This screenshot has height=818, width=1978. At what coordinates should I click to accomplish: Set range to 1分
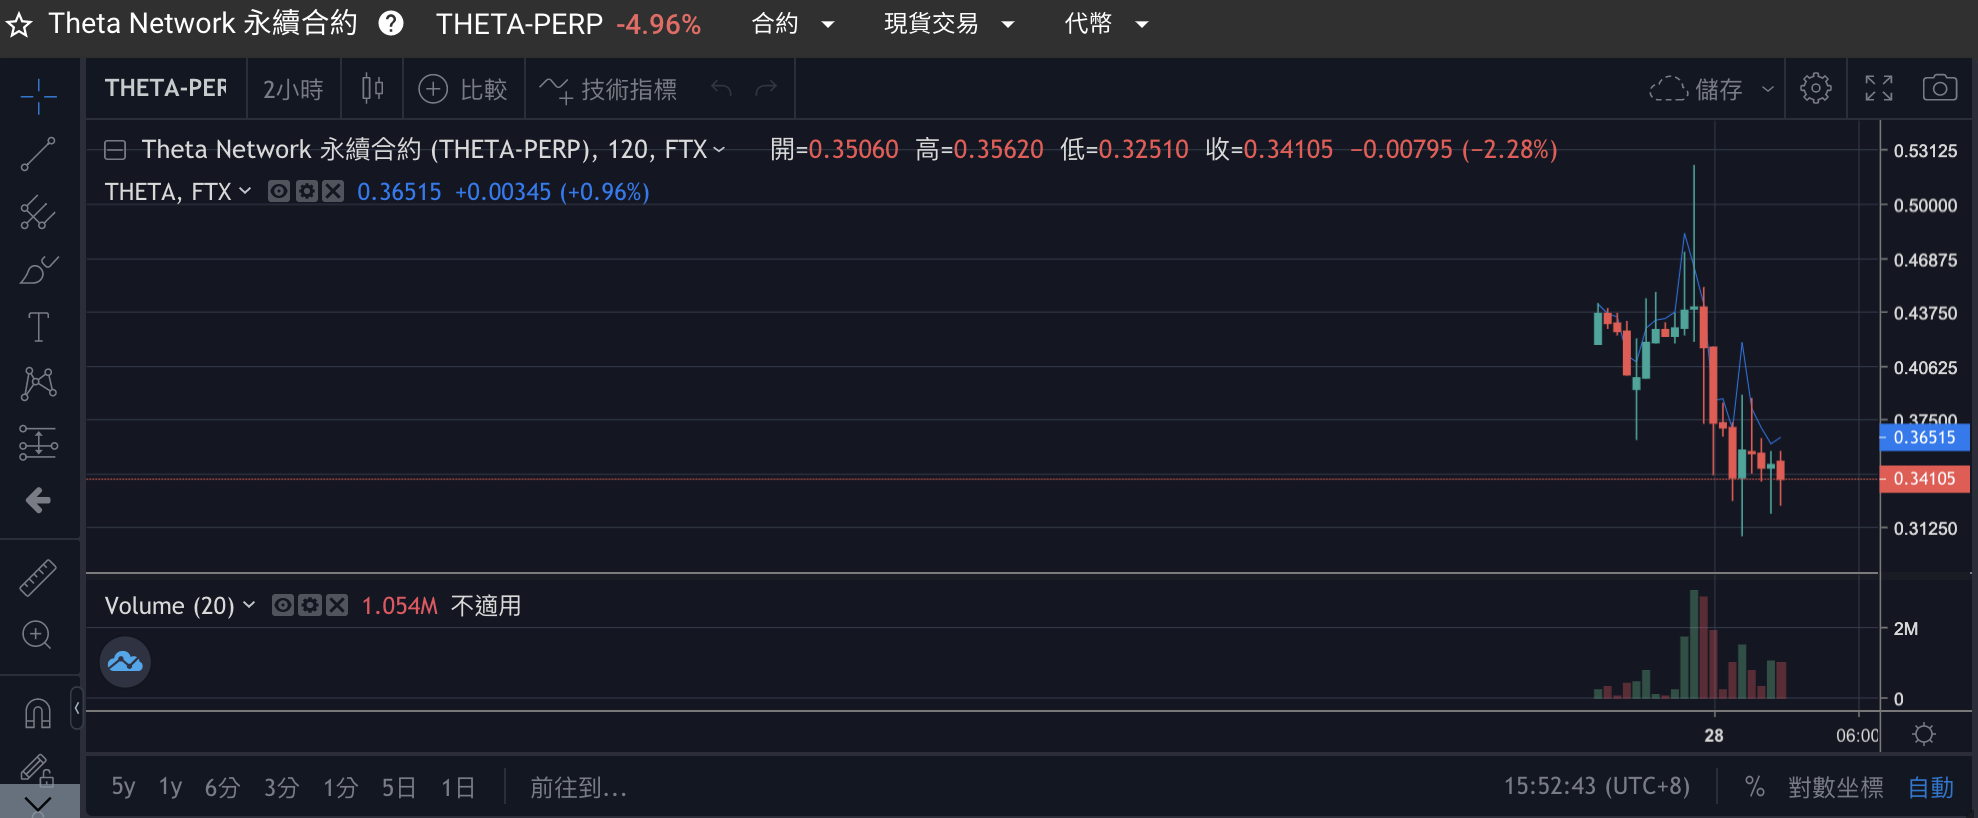point(340,788)
